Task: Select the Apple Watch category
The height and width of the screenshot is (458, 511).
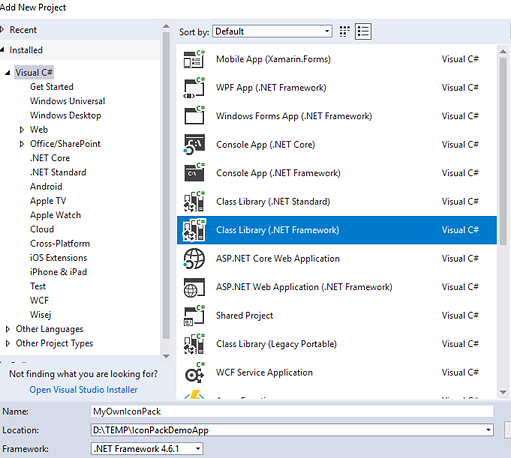Action: pos(55,215)
